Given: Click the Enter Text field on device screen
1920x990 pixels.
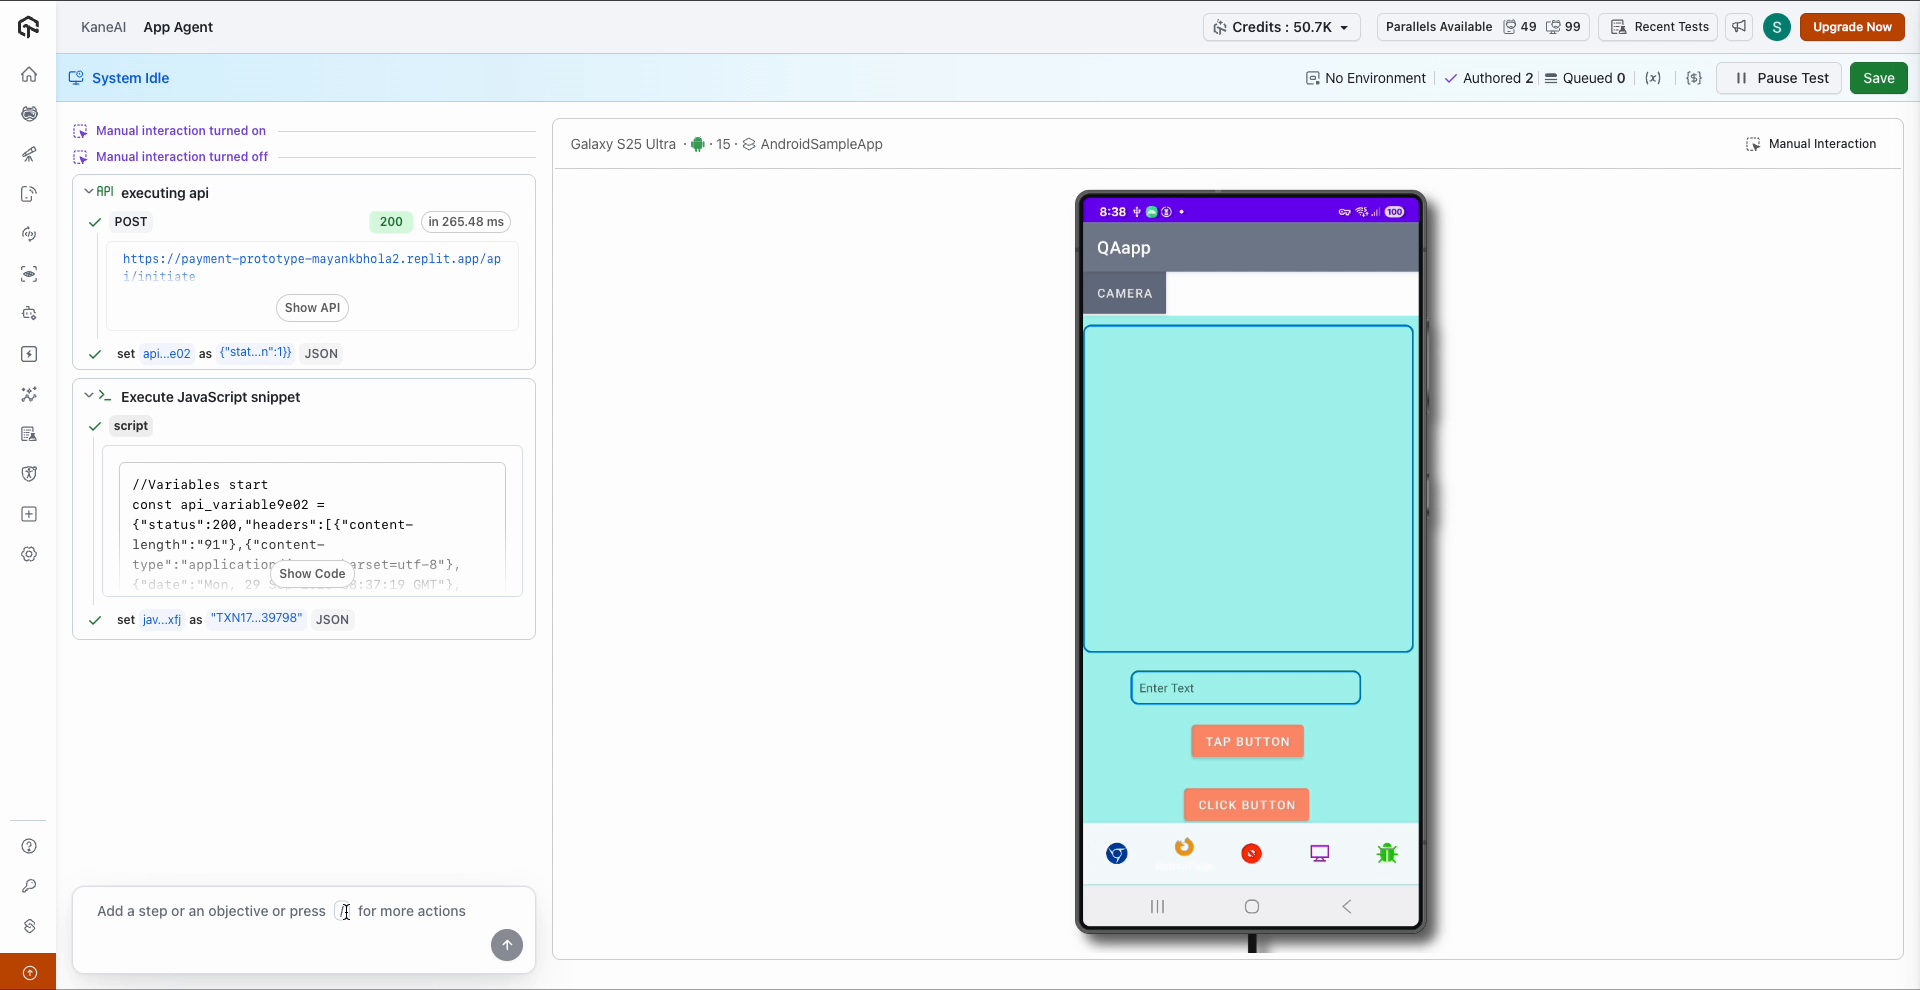Looking at the screenshot, I should (1244, 688).
